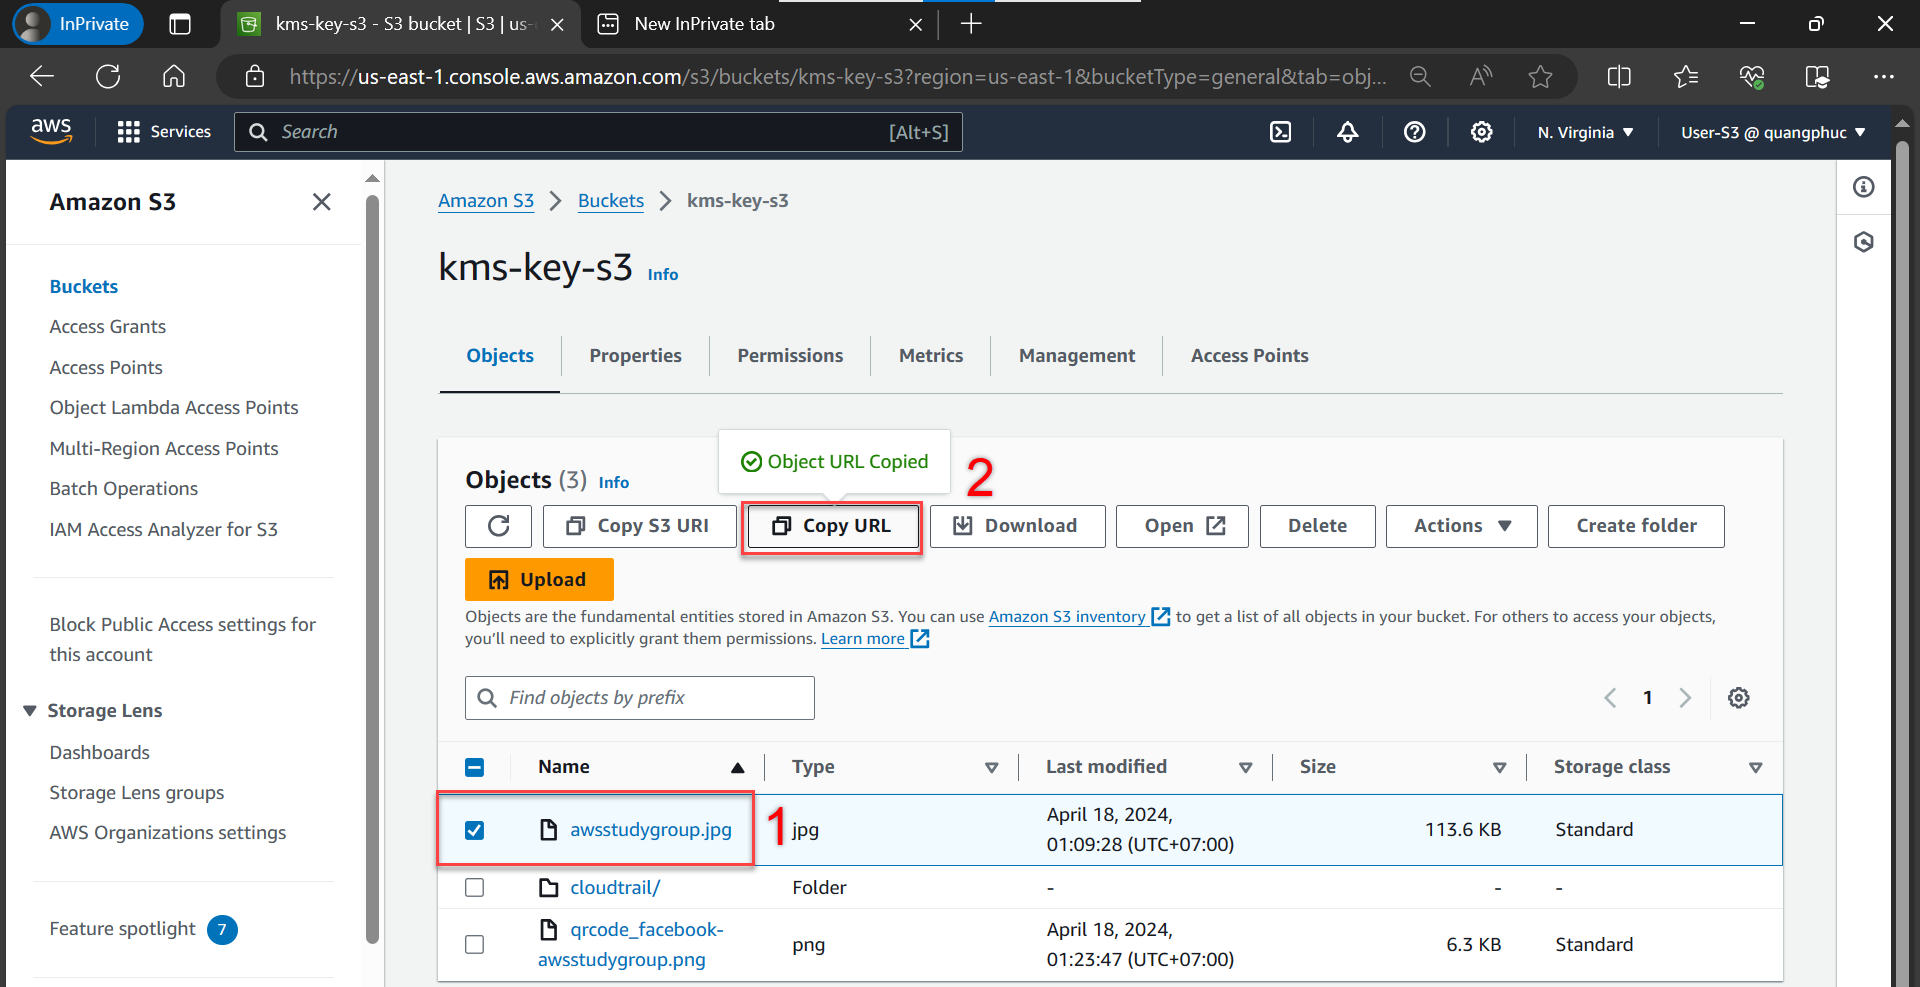This screenshot has width=1920, height=987.
Task: Go to next objects page
Action: [x=1685, y=698]
